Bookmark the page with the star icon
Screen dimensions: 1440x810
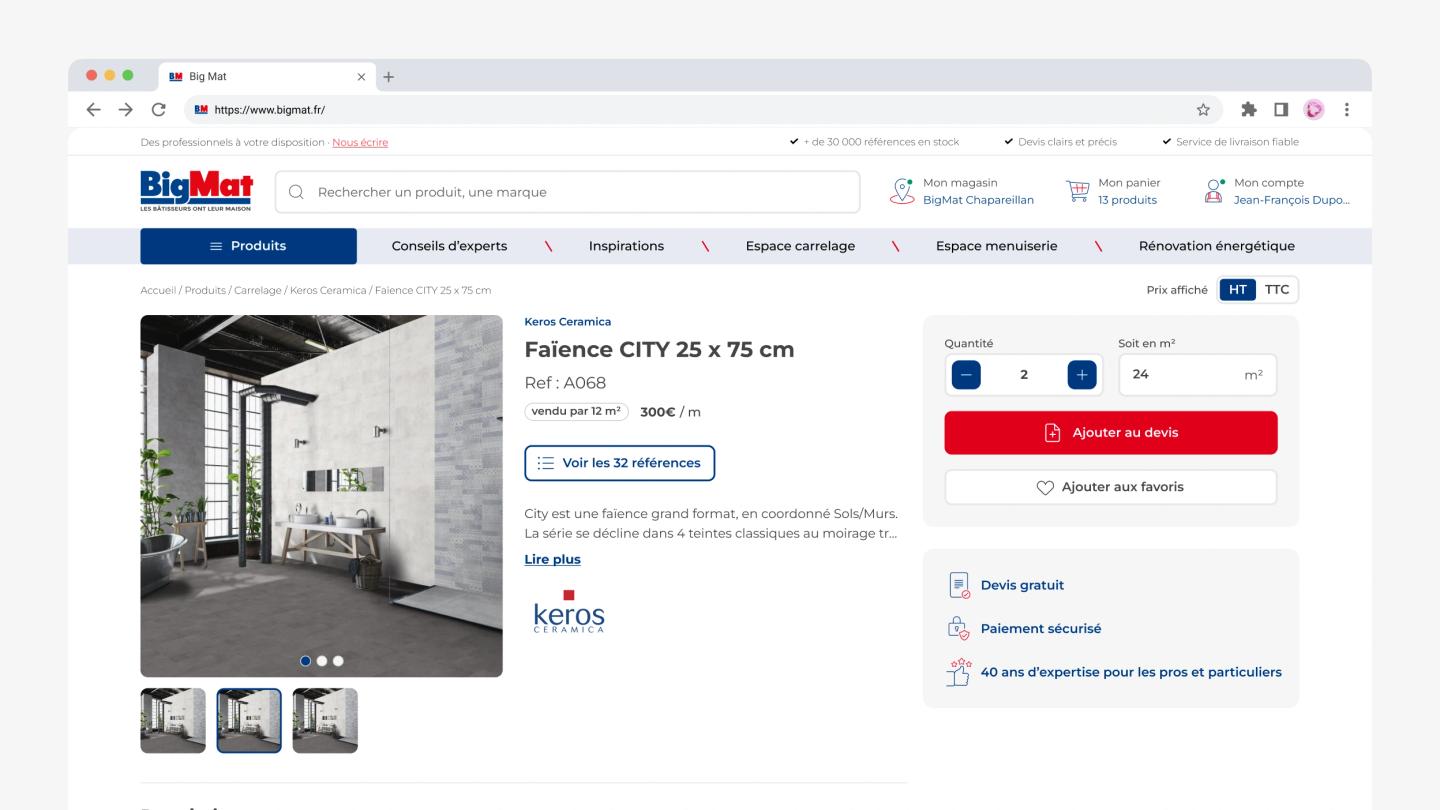pyautogui.click(x=1203, y=110)
